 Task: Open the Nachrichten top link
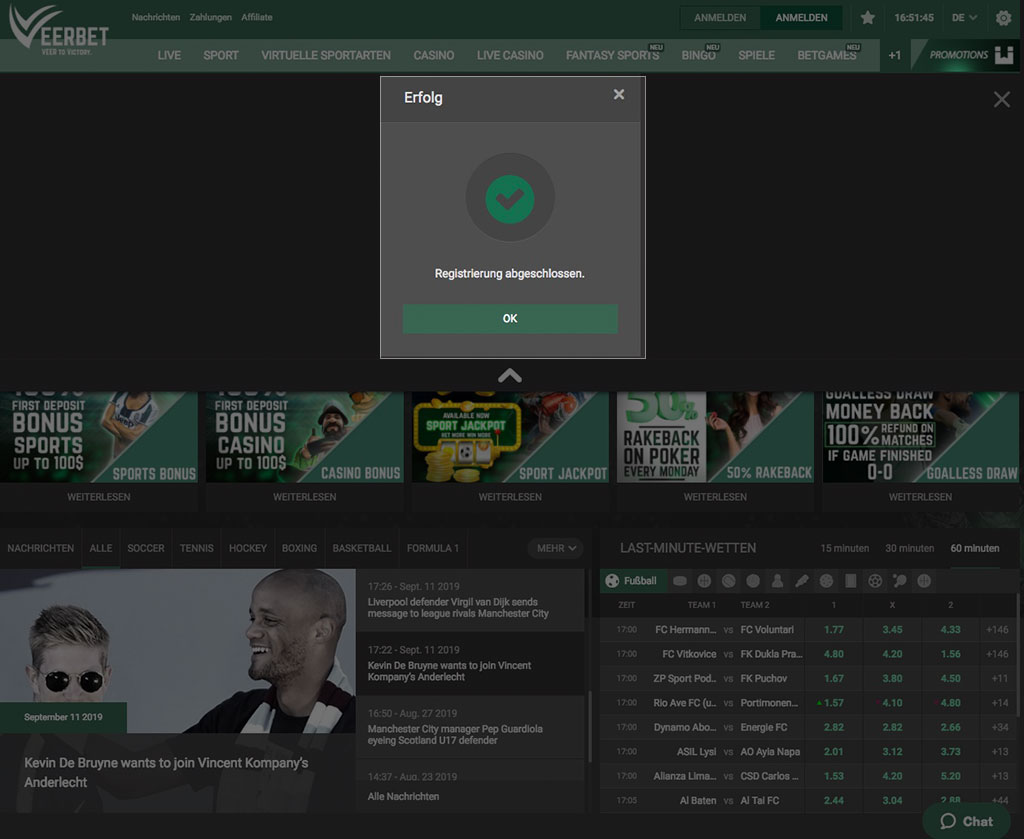tap(155, 18)
